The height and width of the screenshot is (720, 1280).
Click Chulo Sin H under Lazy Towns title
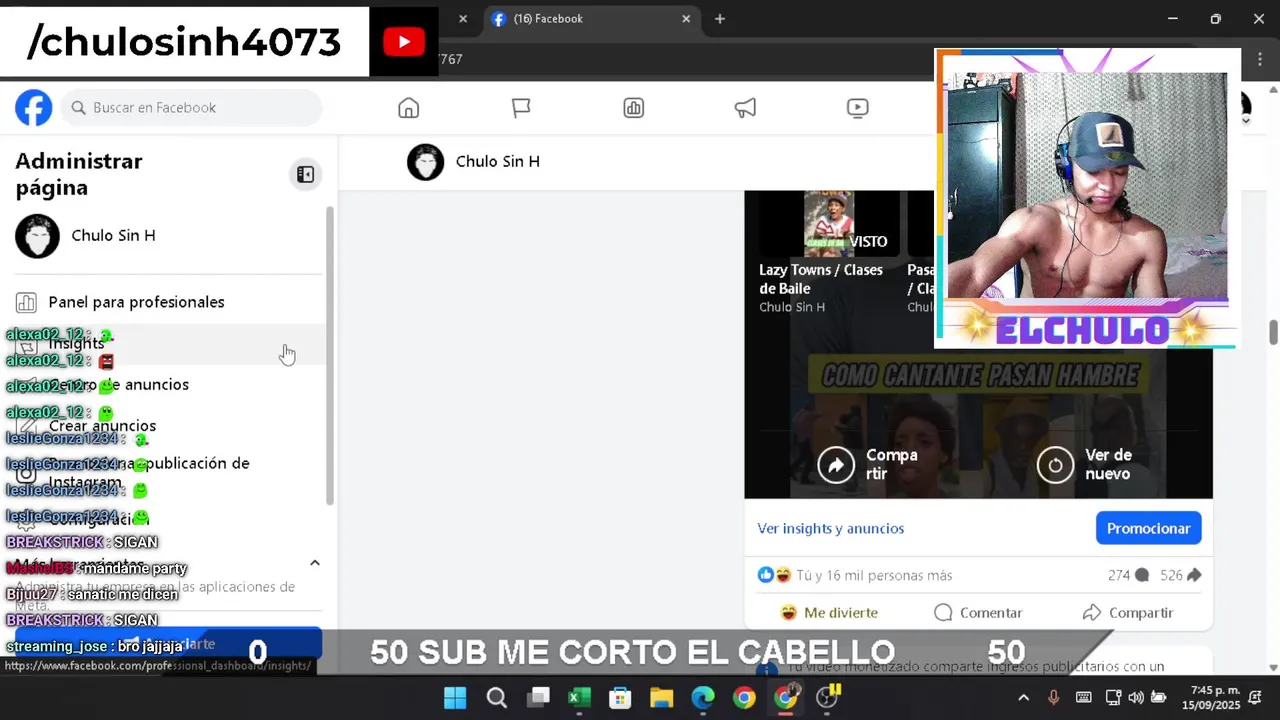792,307
